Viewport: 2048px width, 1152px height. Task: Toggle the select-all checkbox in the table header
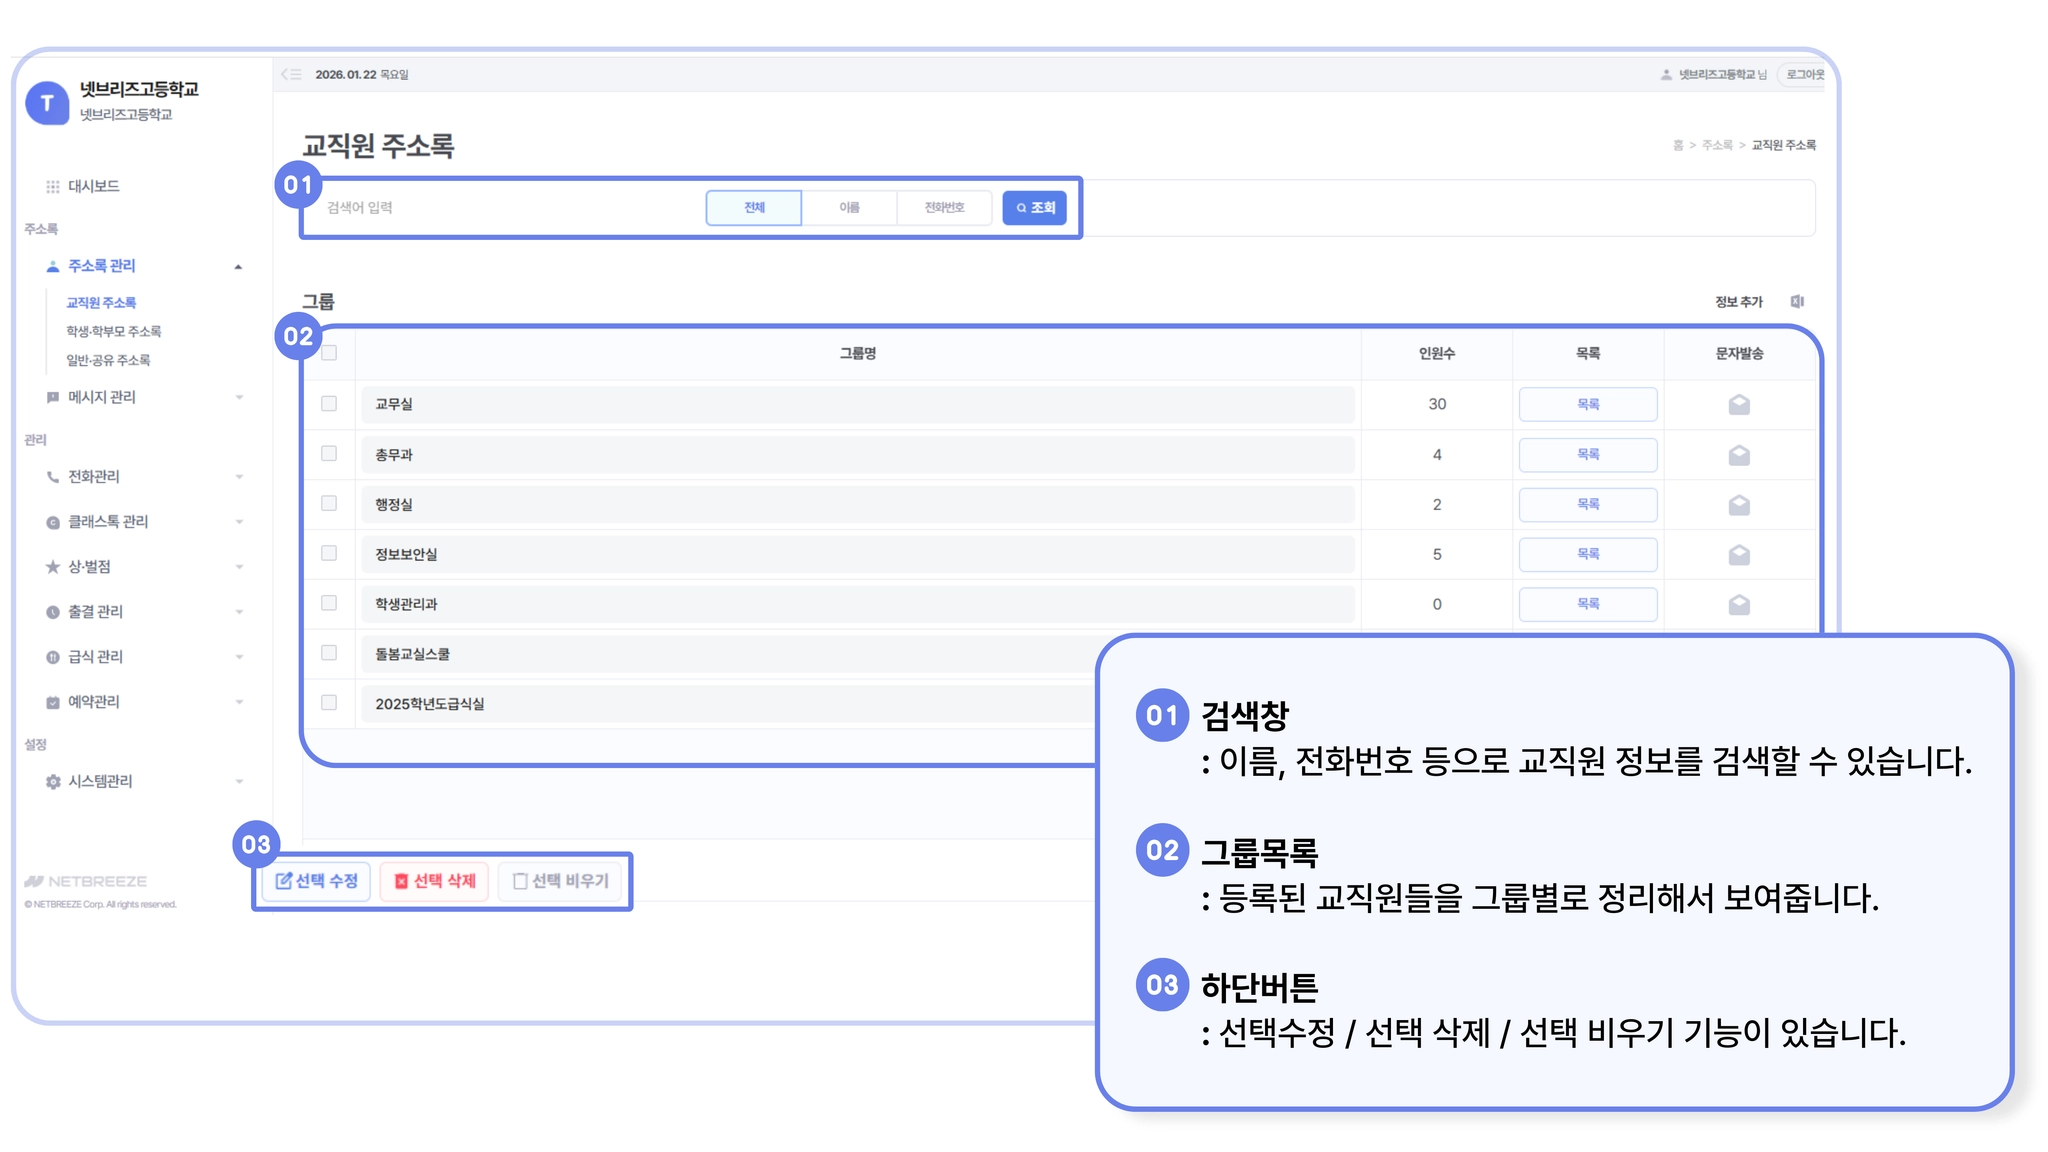[x=329, y=352]
